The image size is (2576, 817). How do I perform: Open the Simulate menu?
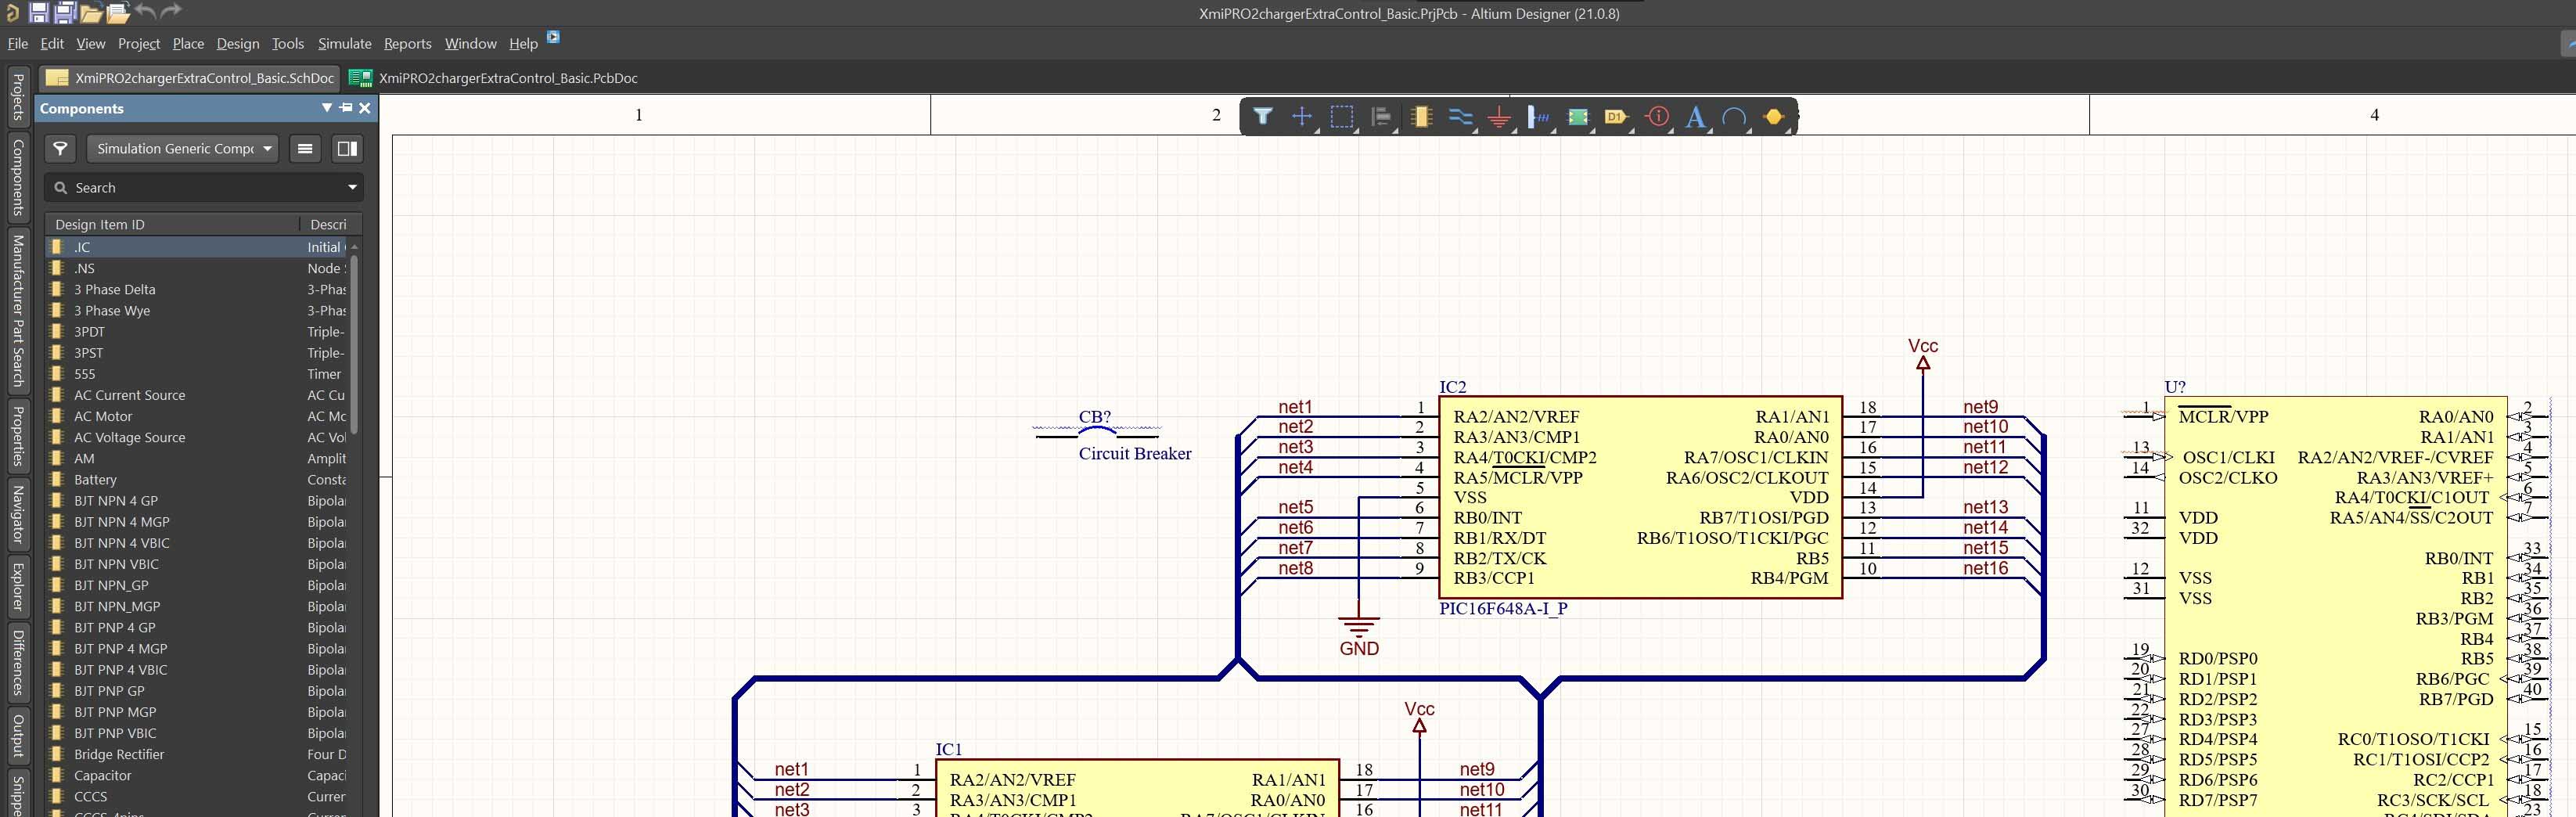(344, 44)
